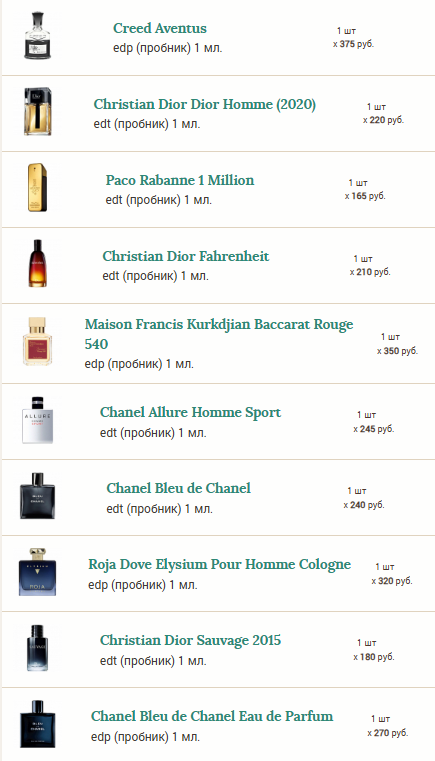
Task: Open the Creed Aventus product link
Action: 160,28
